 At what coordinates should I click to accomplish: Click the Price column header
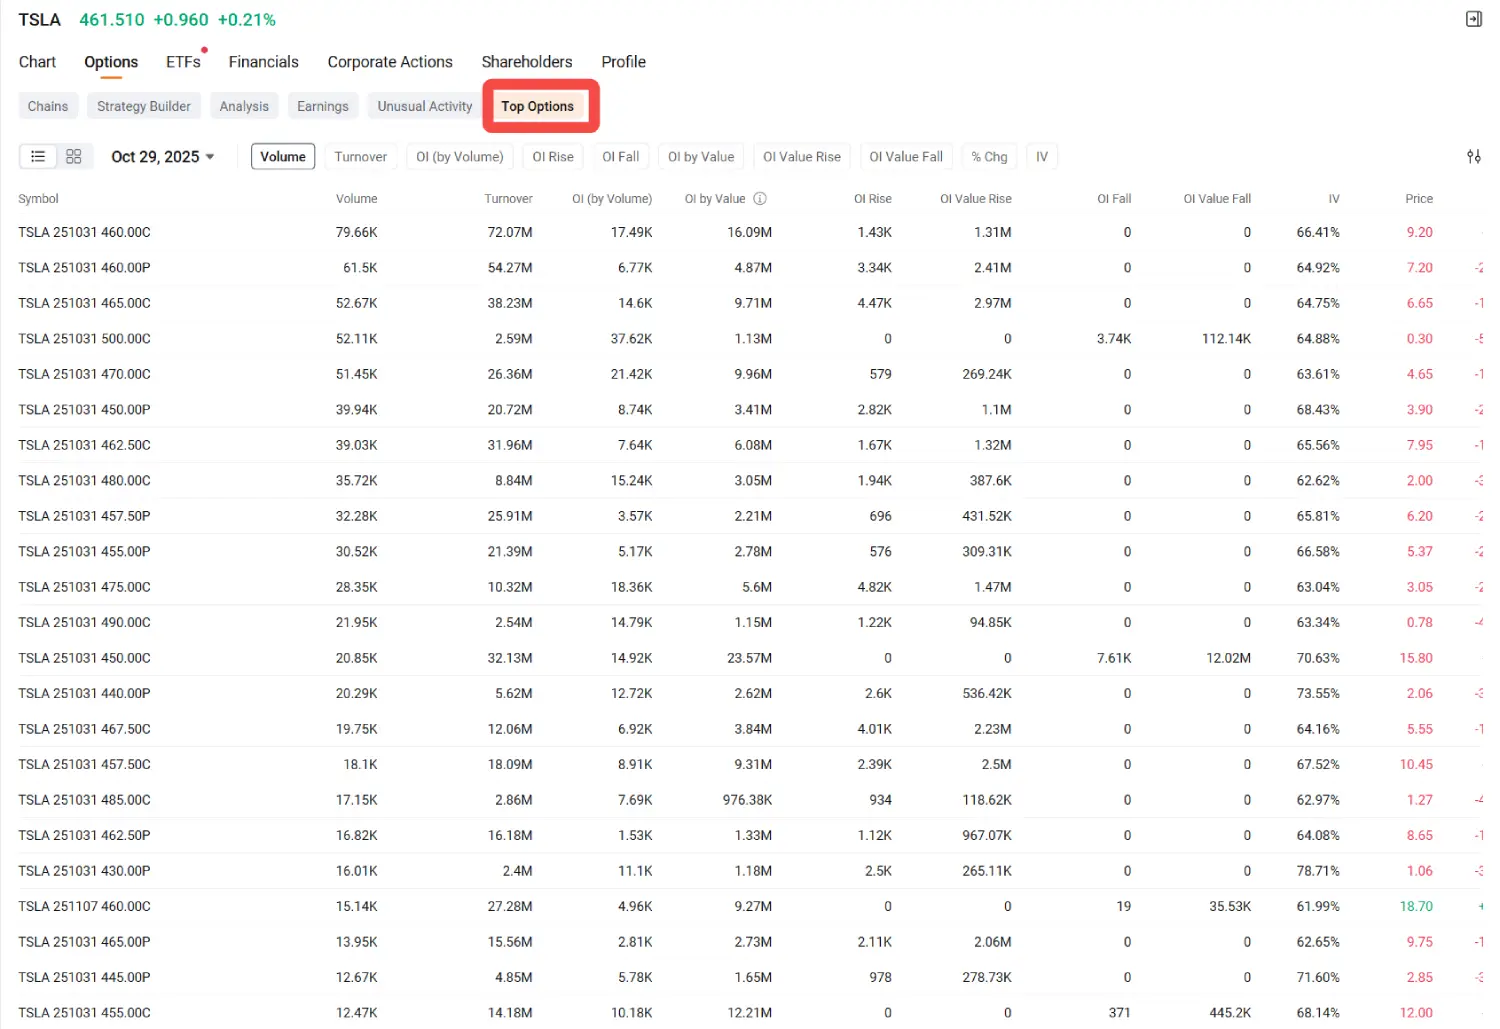(1419, 199)
